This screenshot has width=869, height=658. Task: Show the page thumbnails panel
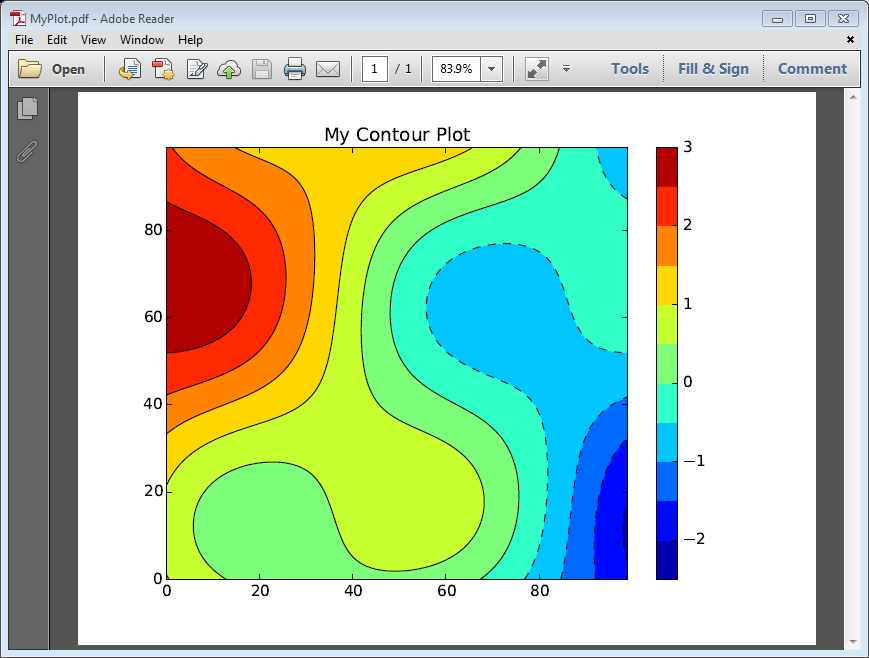(27, 108)
